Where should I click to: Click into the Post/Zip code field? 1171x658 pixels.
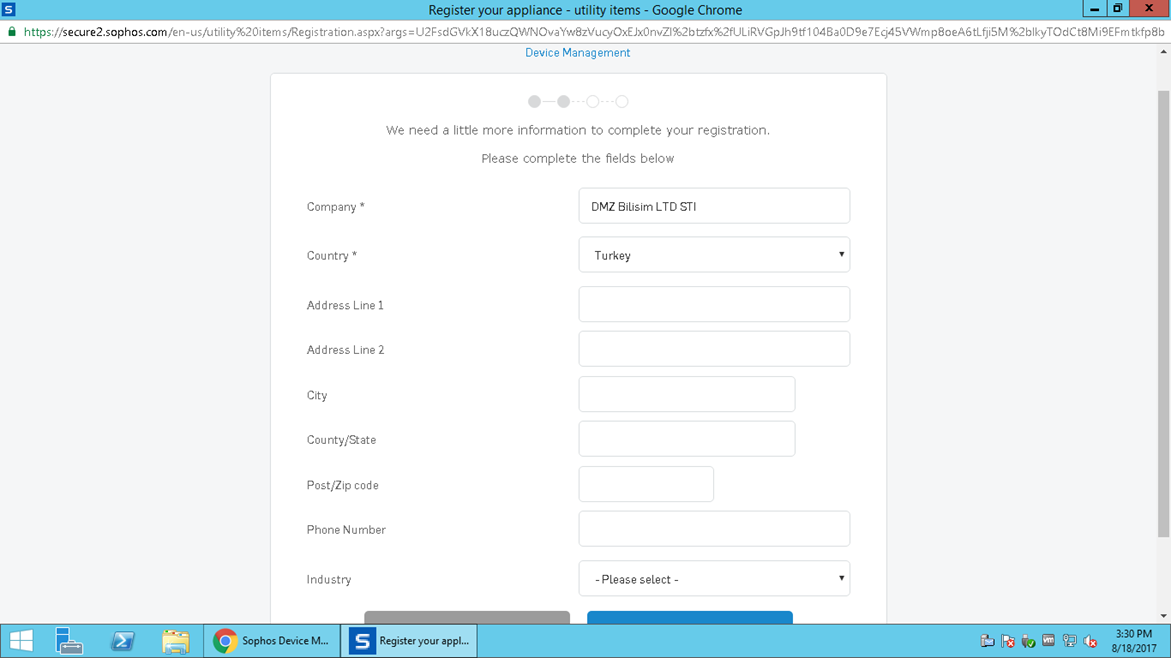click(x=646, y=484)
